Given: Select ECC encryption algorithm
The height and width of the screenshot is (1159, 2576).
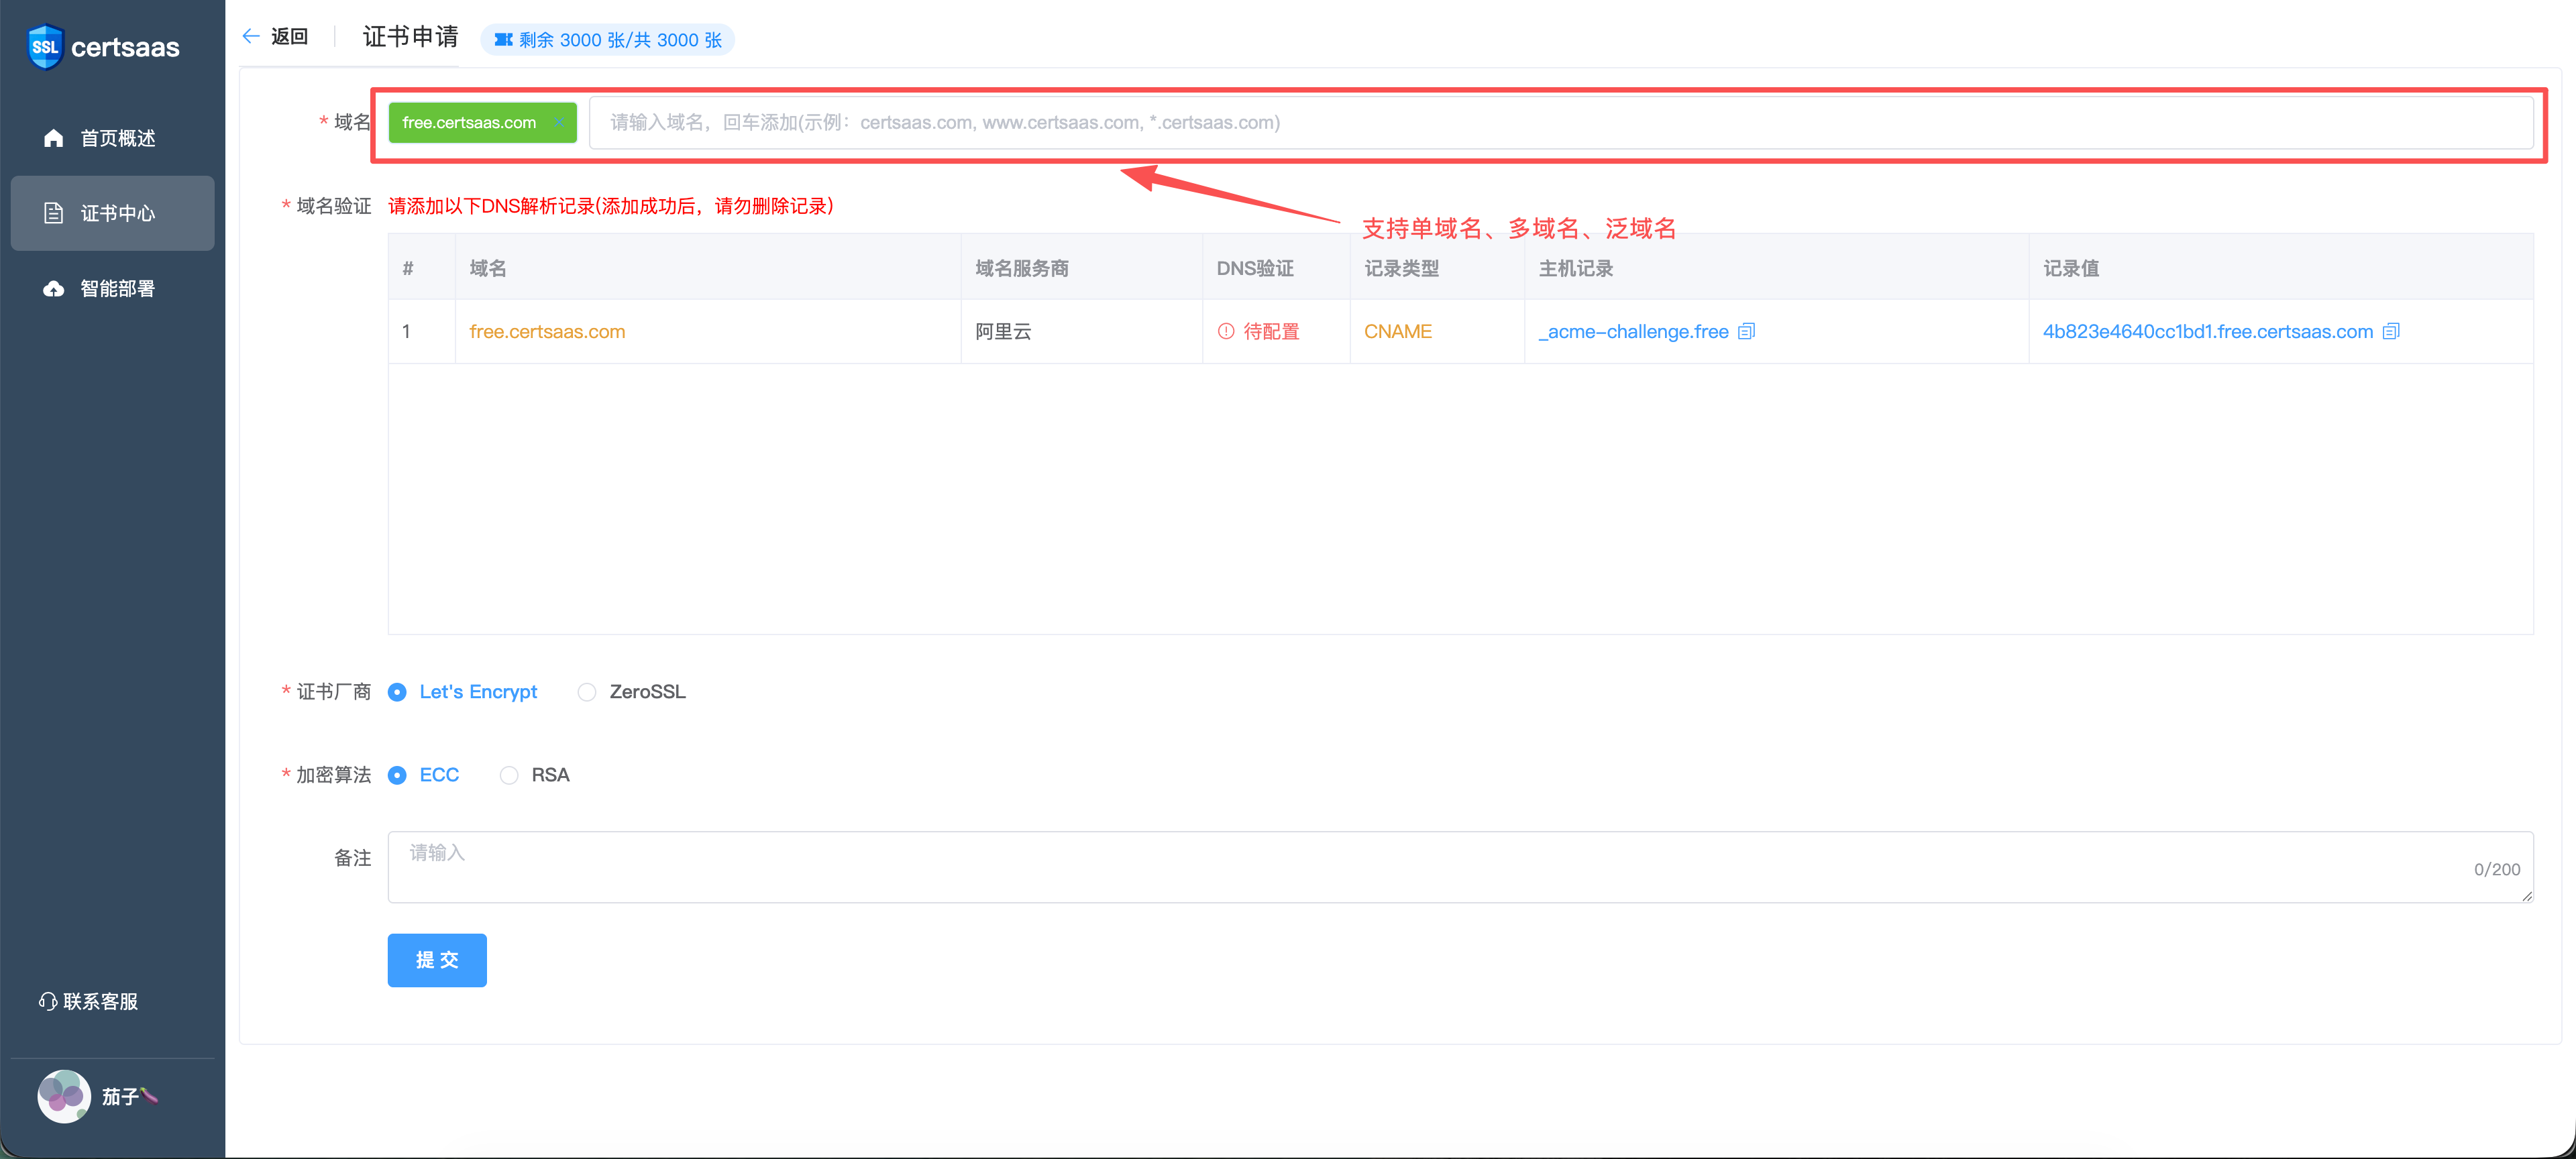Looking at the screenshot, I should coord(424,775).
